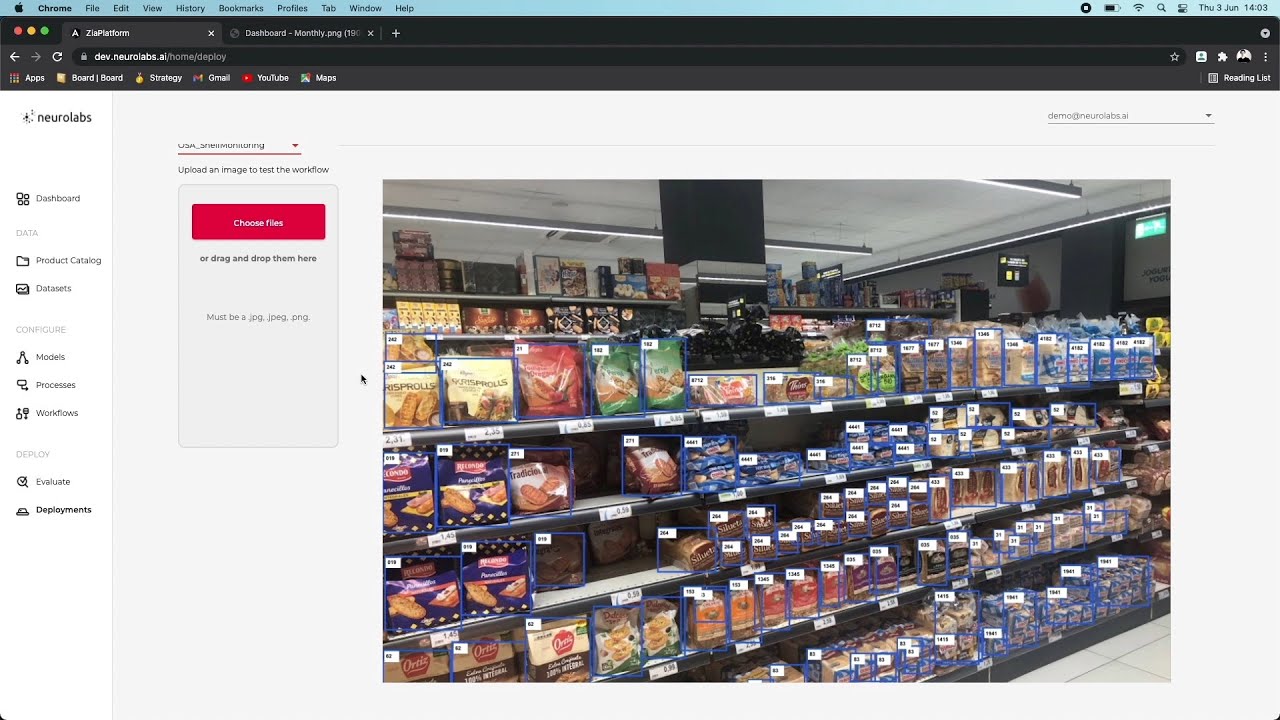
Task: Expand the demo@neurolabs.ai account dropdown
Action: pos(1130,116)
